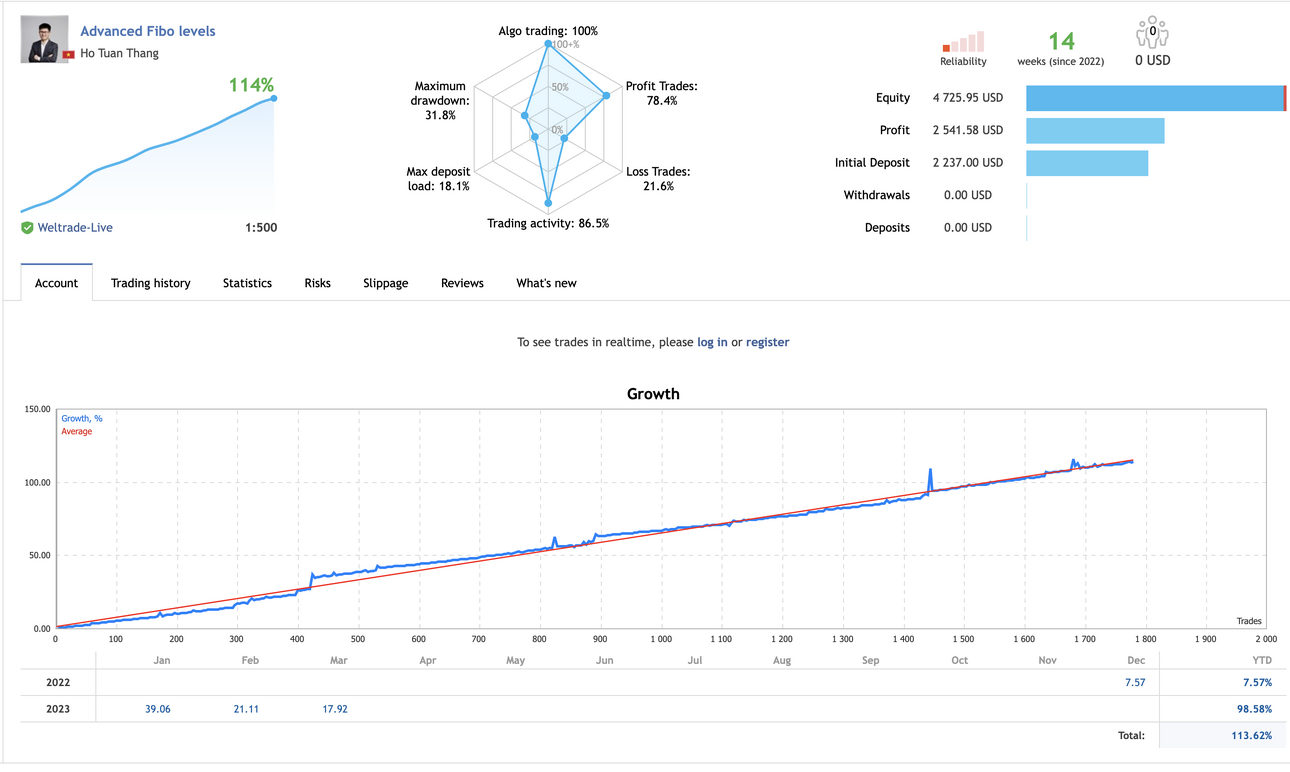Image resolution: width=1290 pixels, height=772 pixels.
Task: Click the Initial Deposit value 2 237.00 USD
Action: click(967, 163)
